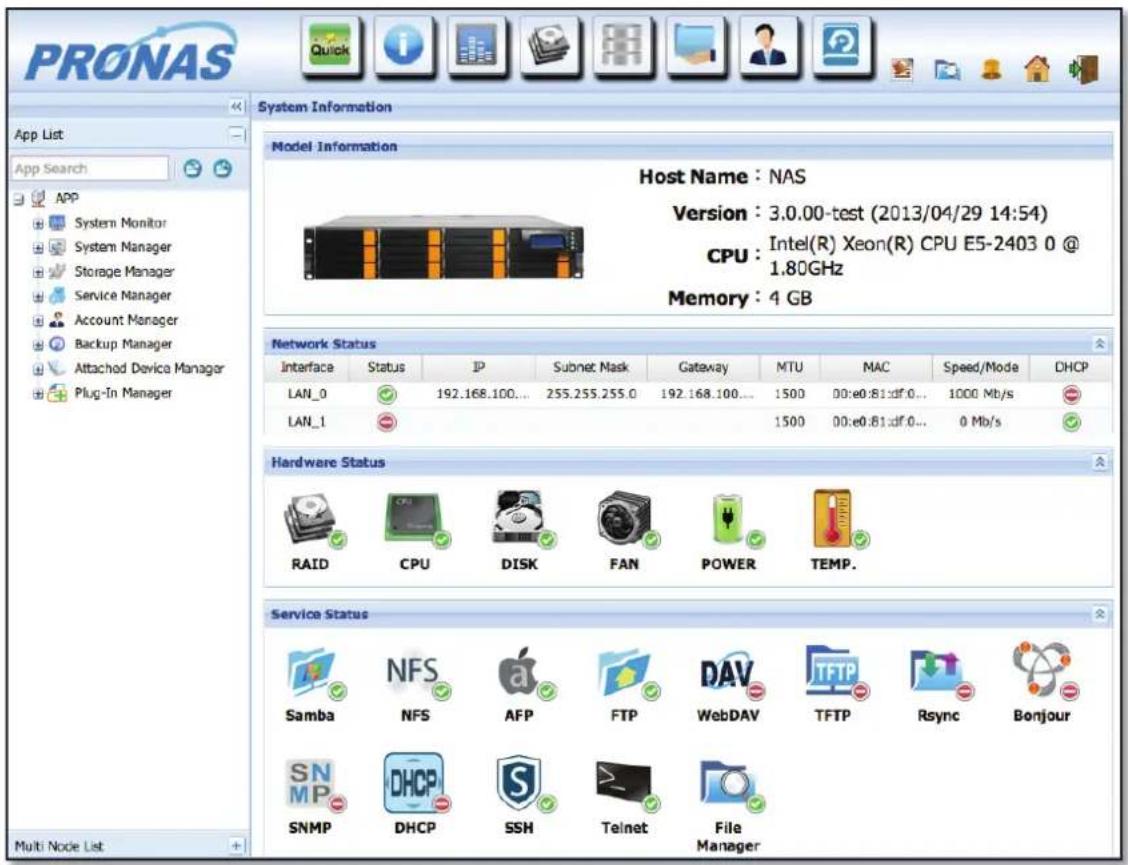Open the Quick setup toolbar icon
The height and width of the screenshot is (865, 1128).
coord(331,46)
